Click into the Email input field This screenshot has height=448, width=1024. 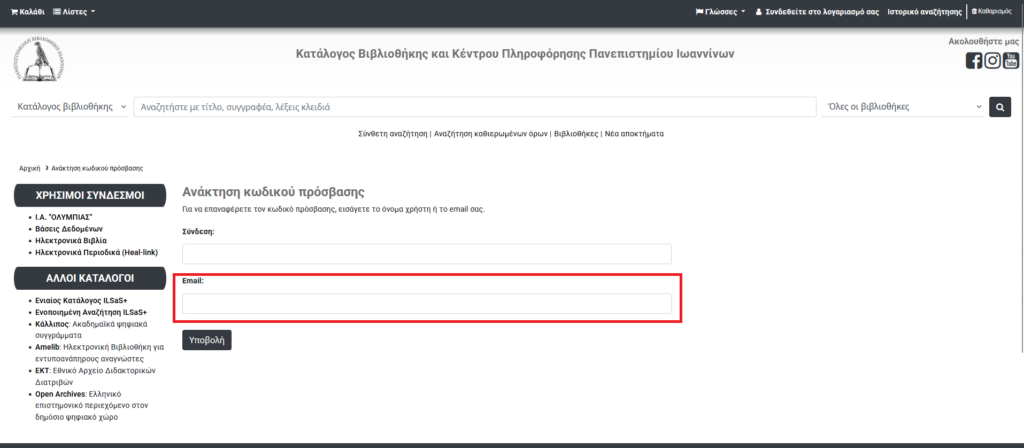[426, 303]
